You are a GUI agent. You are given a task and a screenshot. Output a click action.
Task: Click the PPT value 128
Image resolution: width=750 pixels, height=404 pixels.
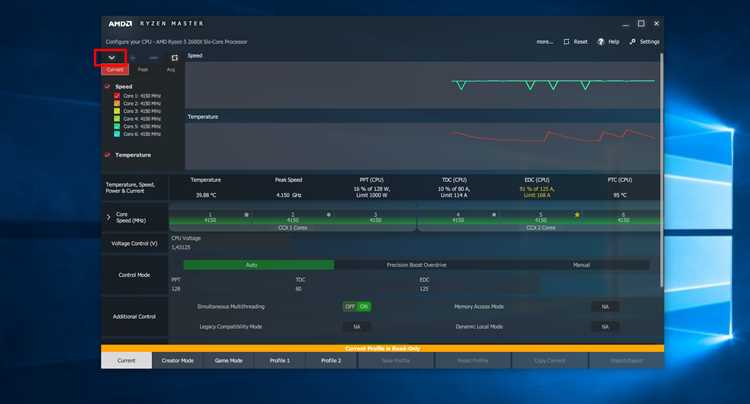pyautogui.click(x=176, y=289)
